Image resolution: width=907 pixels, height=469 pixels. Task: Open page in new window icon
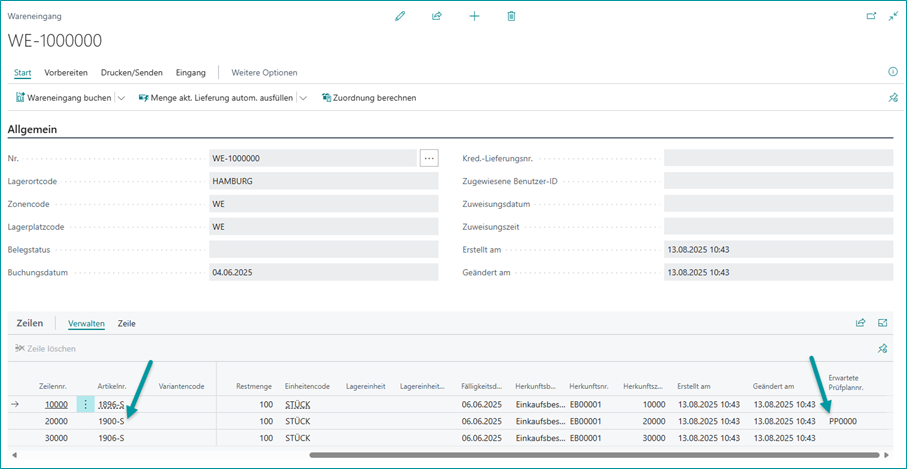click(870, 16)
